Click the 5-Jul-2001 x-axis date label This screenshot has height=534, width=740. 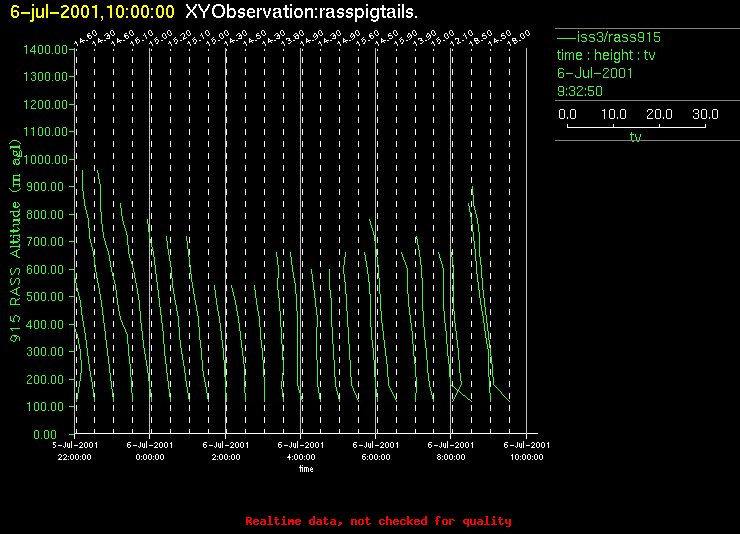click(75, 445)
